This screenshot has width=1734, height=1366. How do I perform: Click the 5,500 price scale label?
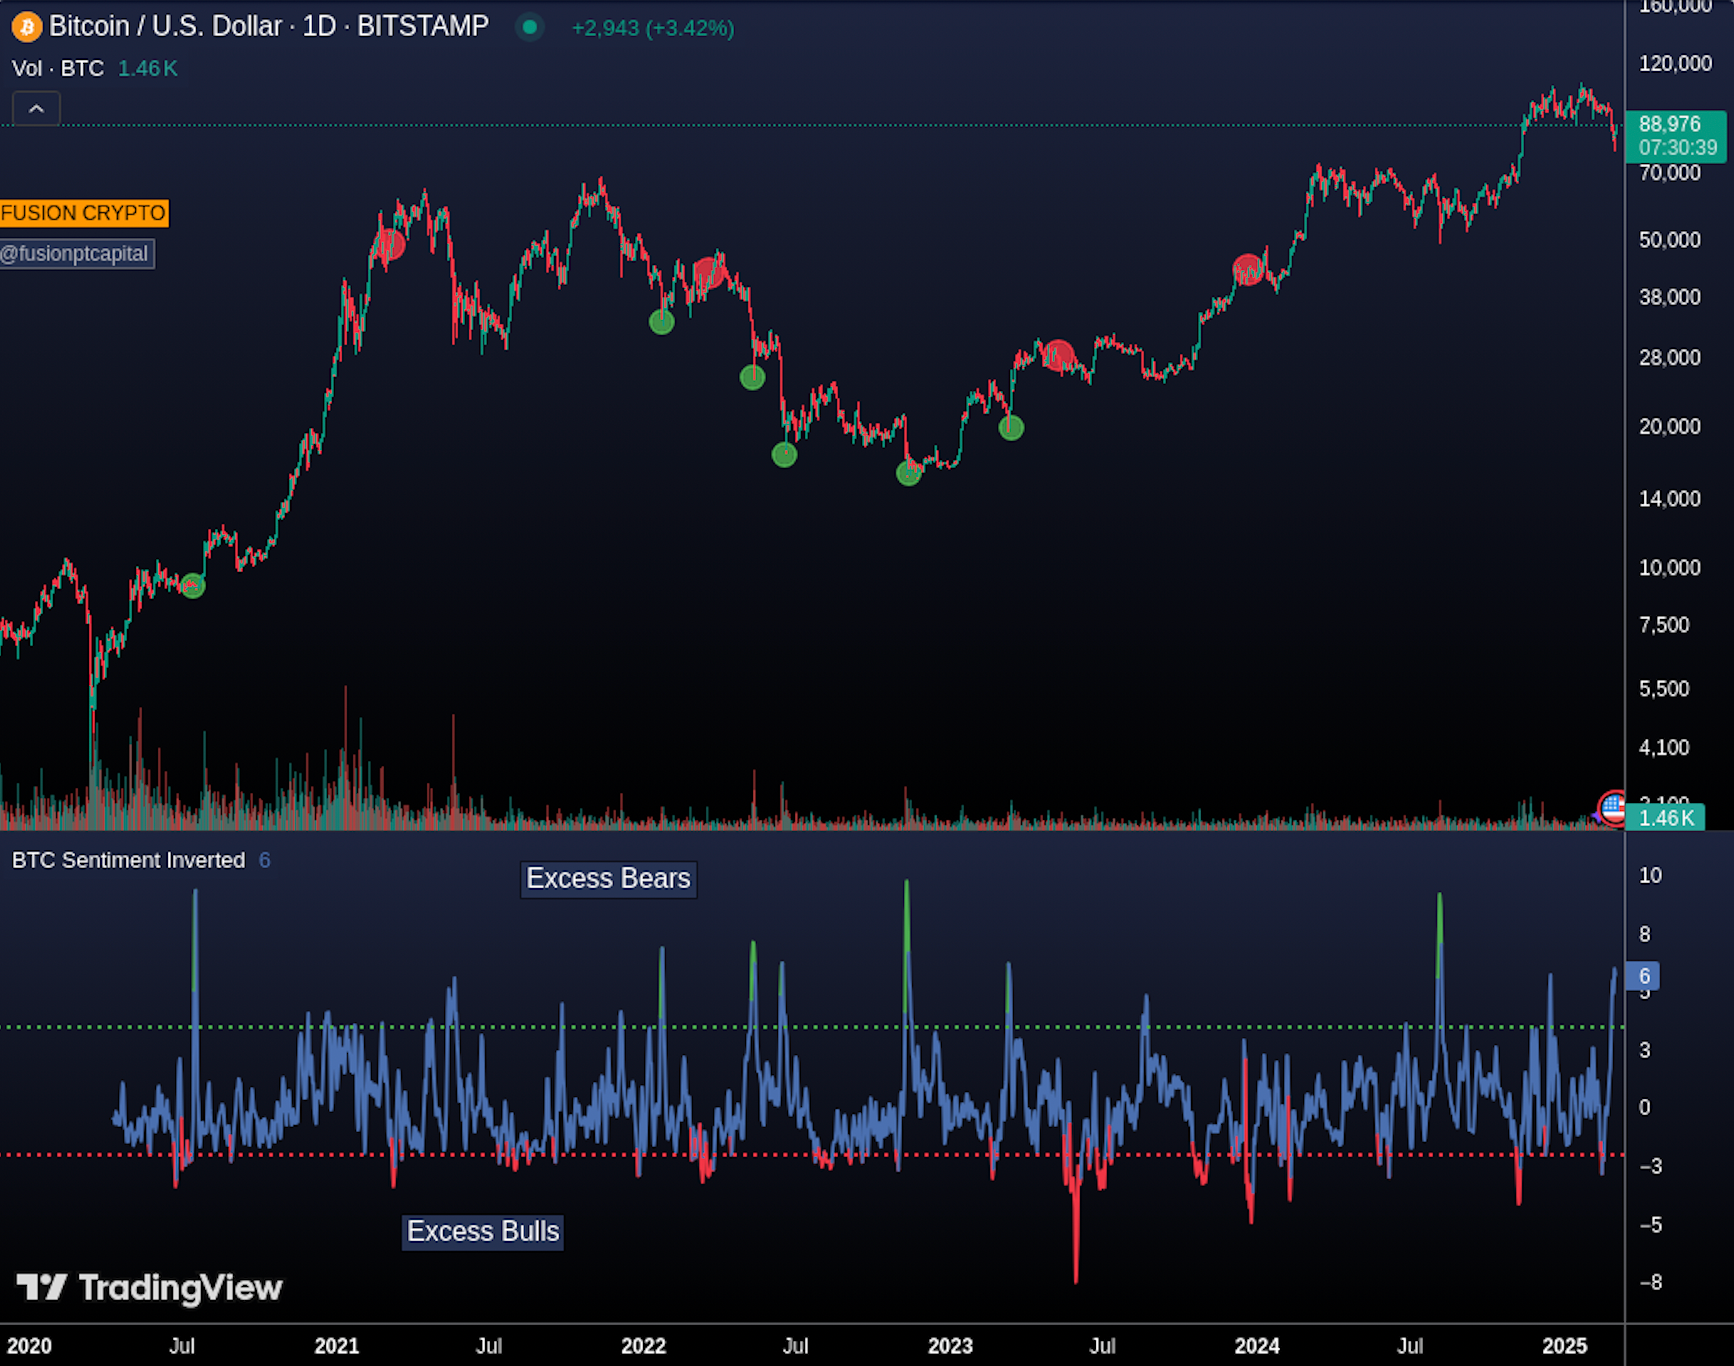[x=1664, y=689]
